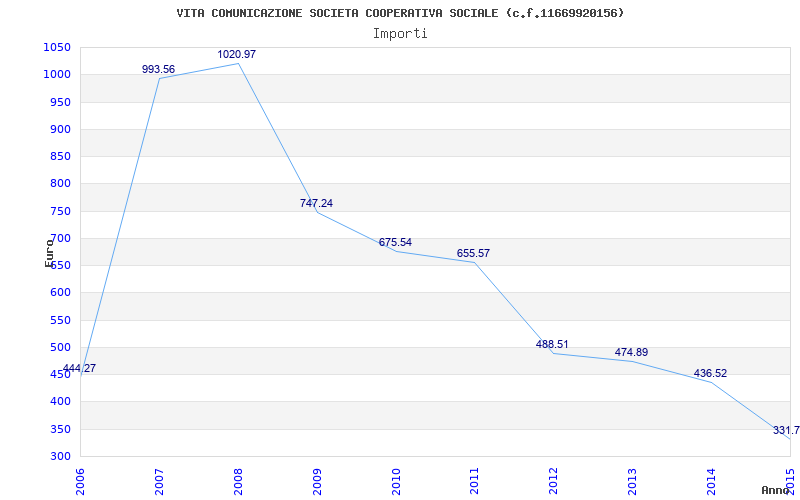This screenshot has height=500, width=800.
Task: Click the 2009 x-axis year label
Action: [x=317, y=482]
